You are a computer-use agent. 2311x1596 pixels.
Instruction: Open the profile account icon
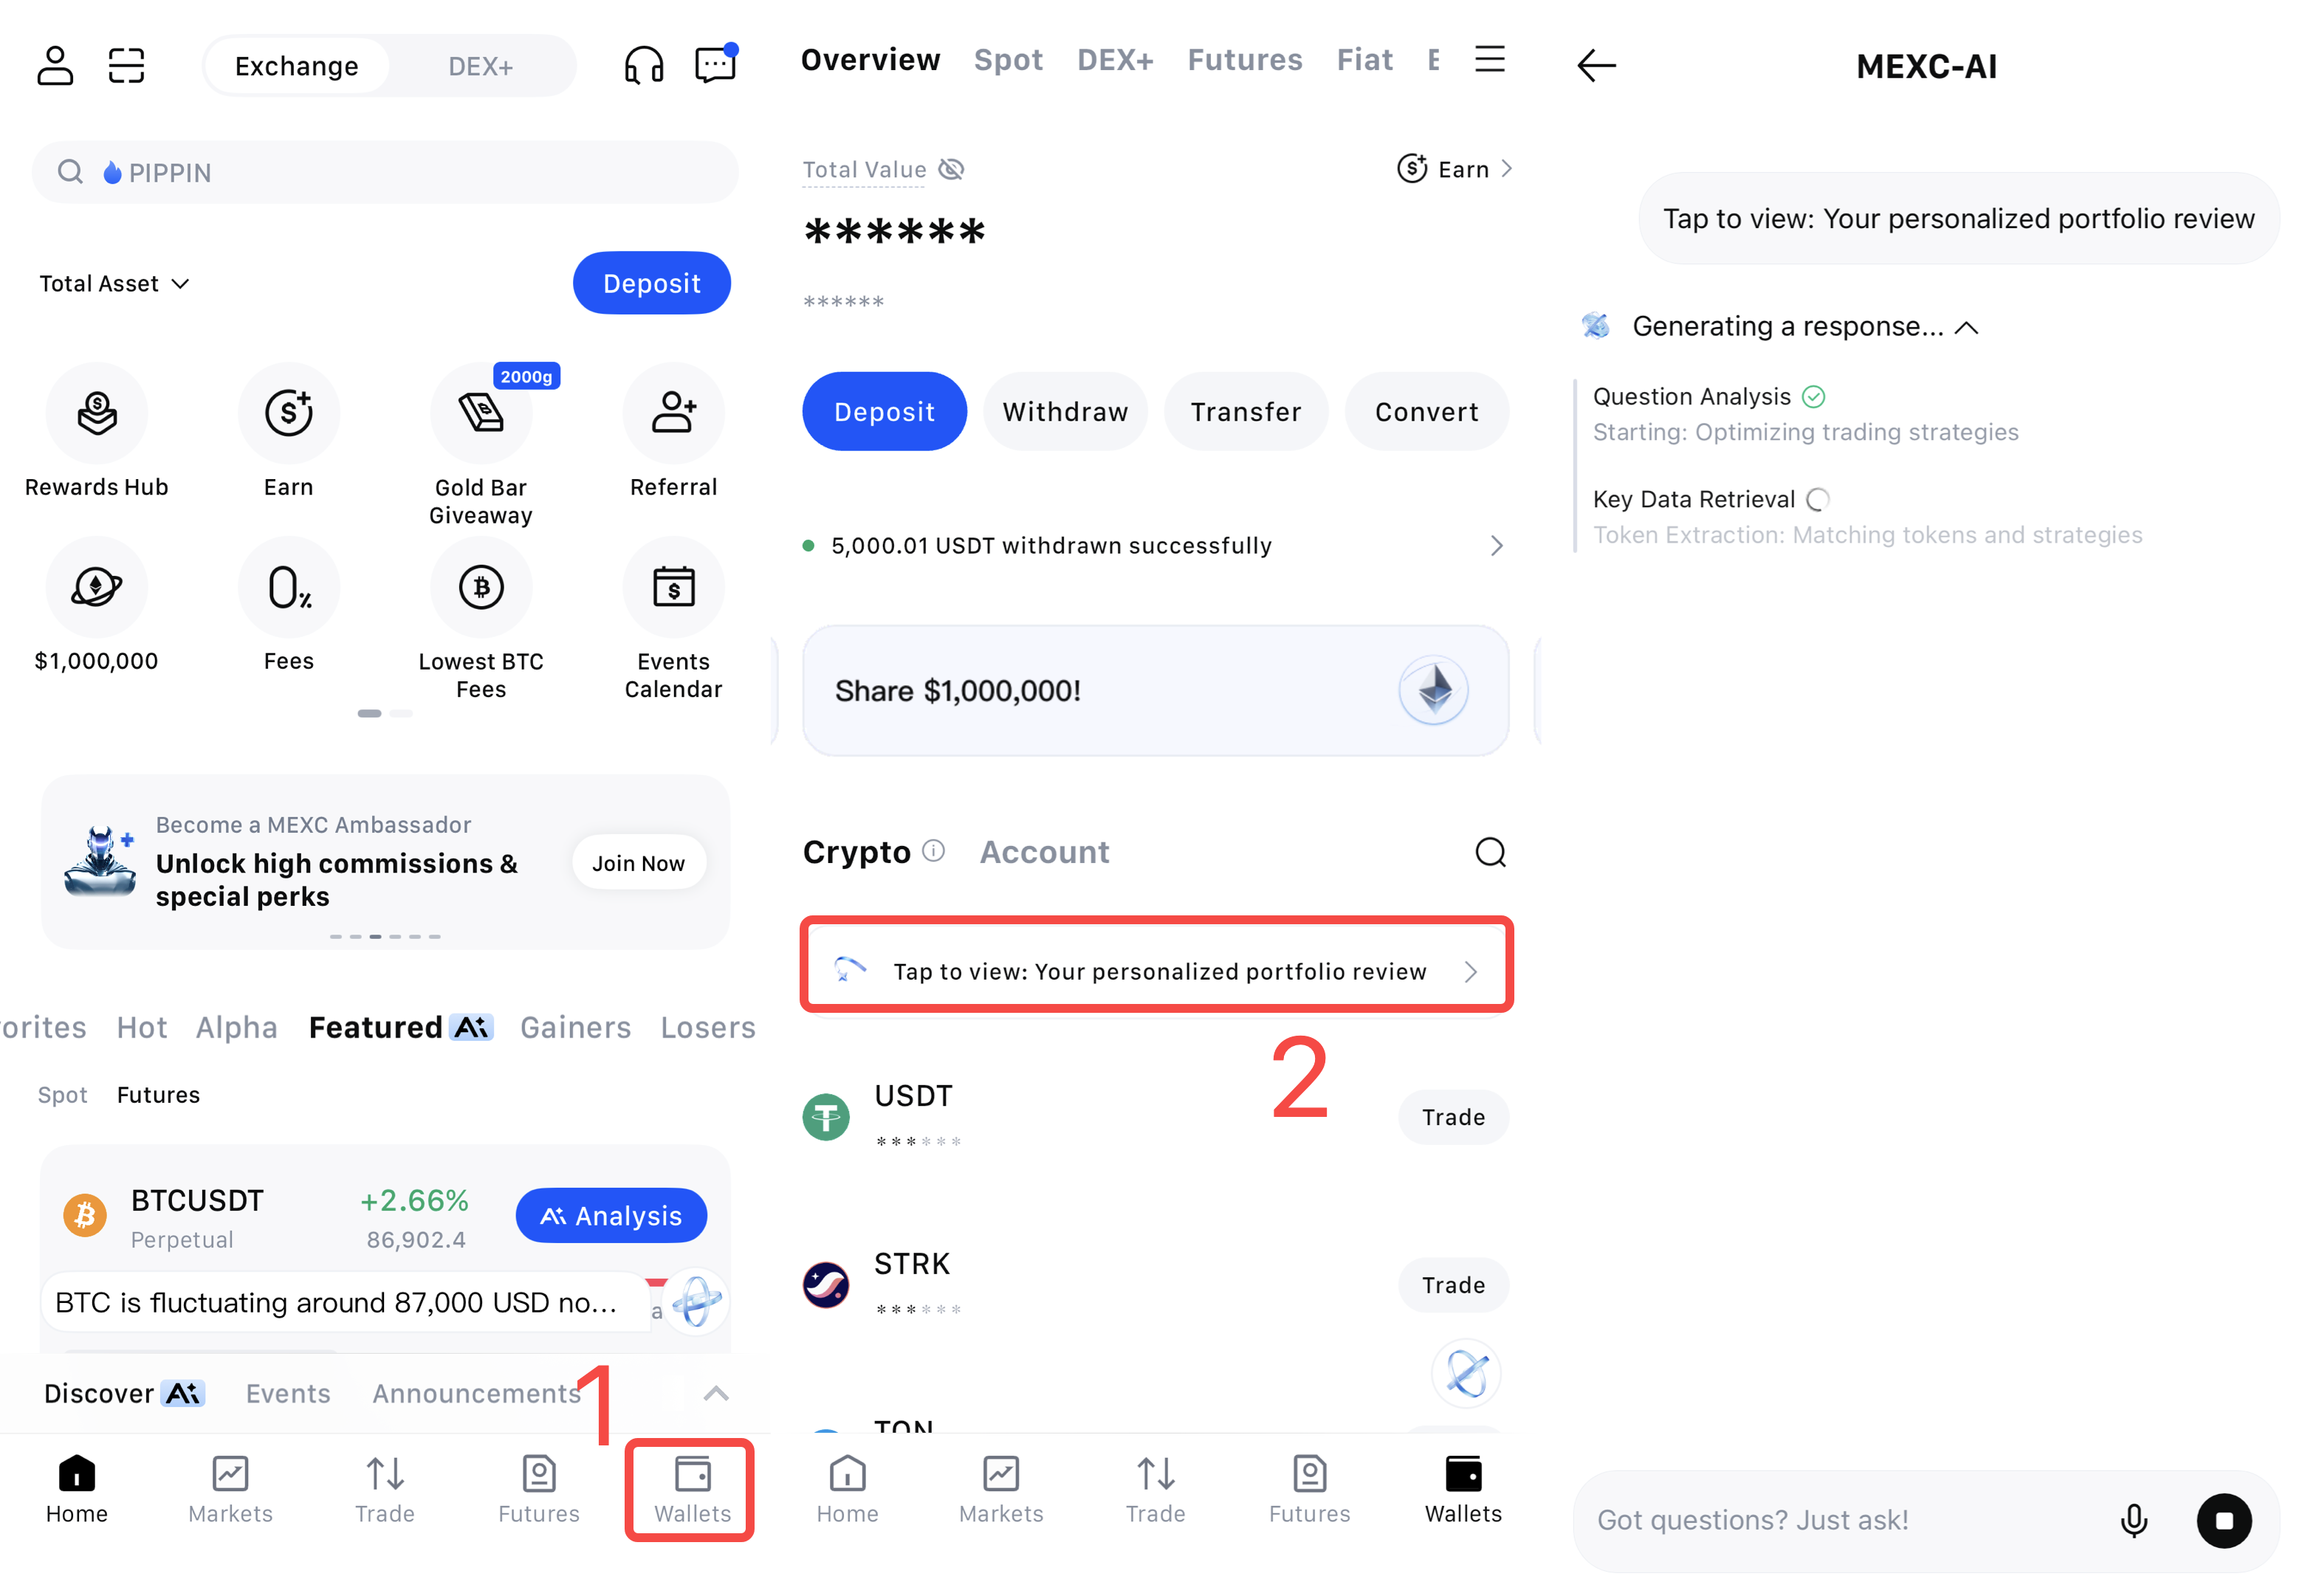(55, 66)
